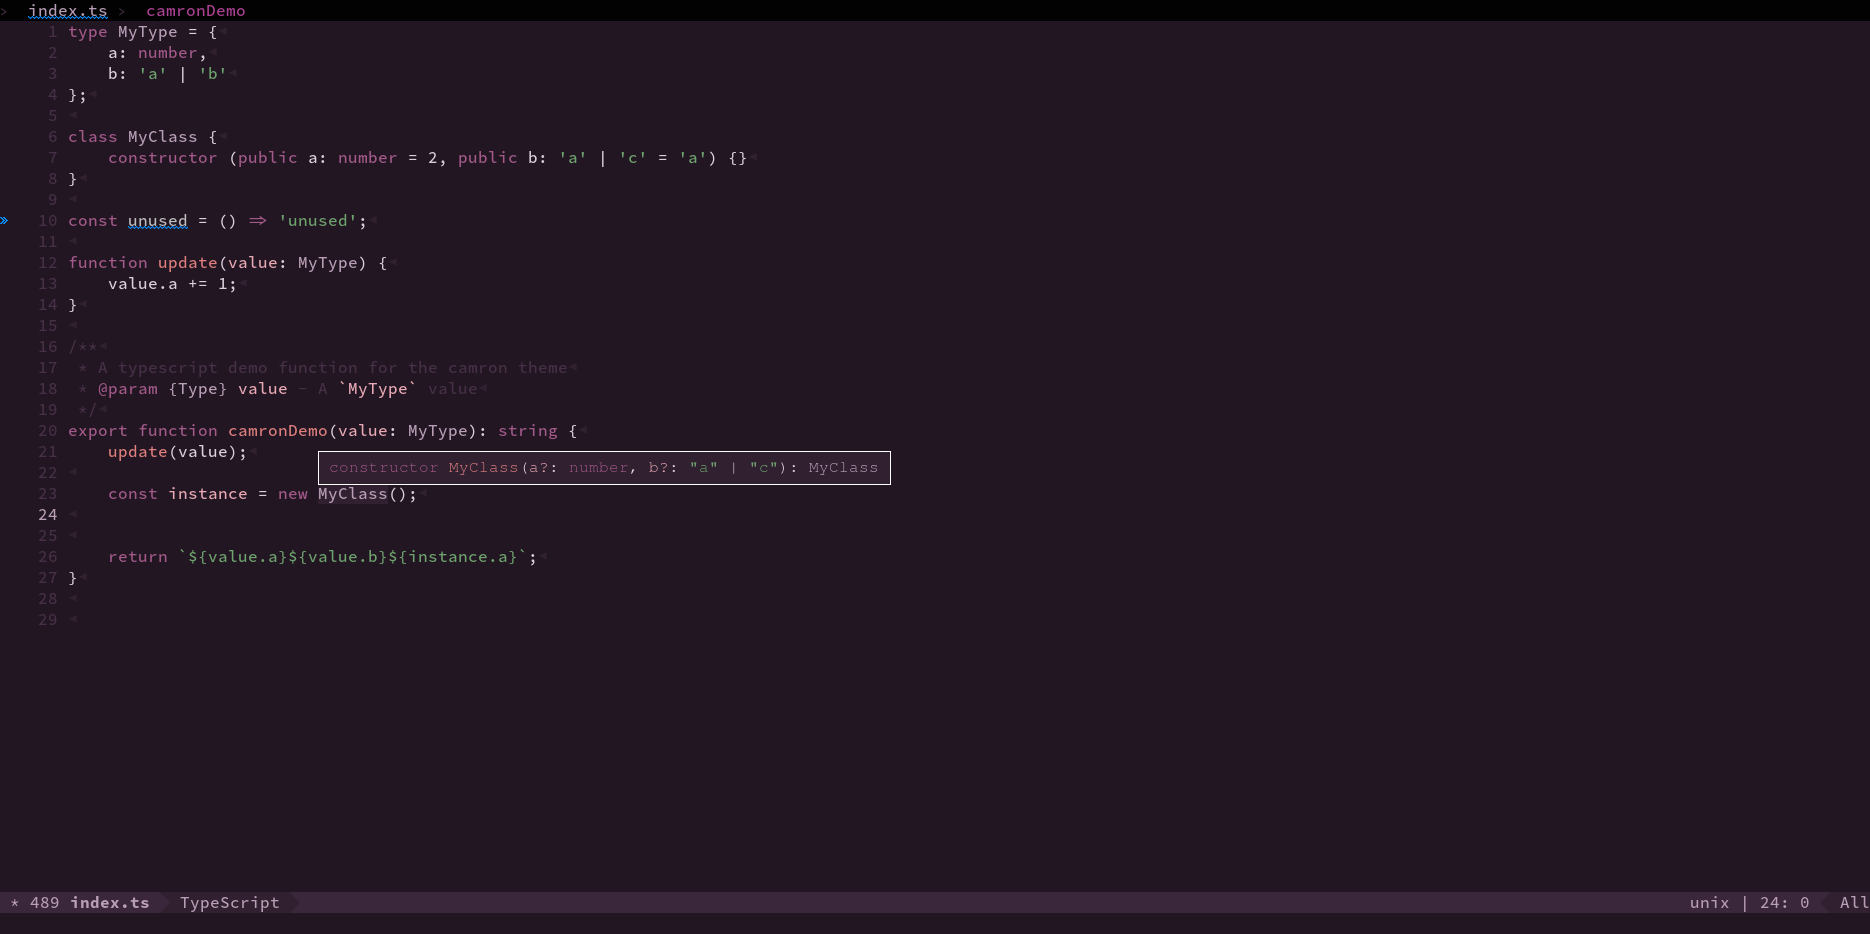Click 'value.a' on line 13
The image size is (1870, 934).
pyautogui.click(x=142, y=284)
